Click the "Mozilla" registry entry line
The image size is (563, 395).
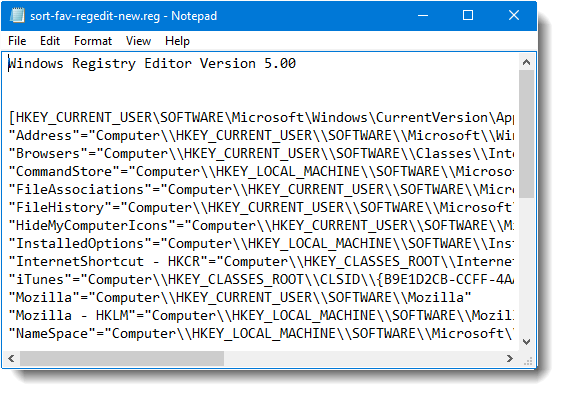click(239, 297)
